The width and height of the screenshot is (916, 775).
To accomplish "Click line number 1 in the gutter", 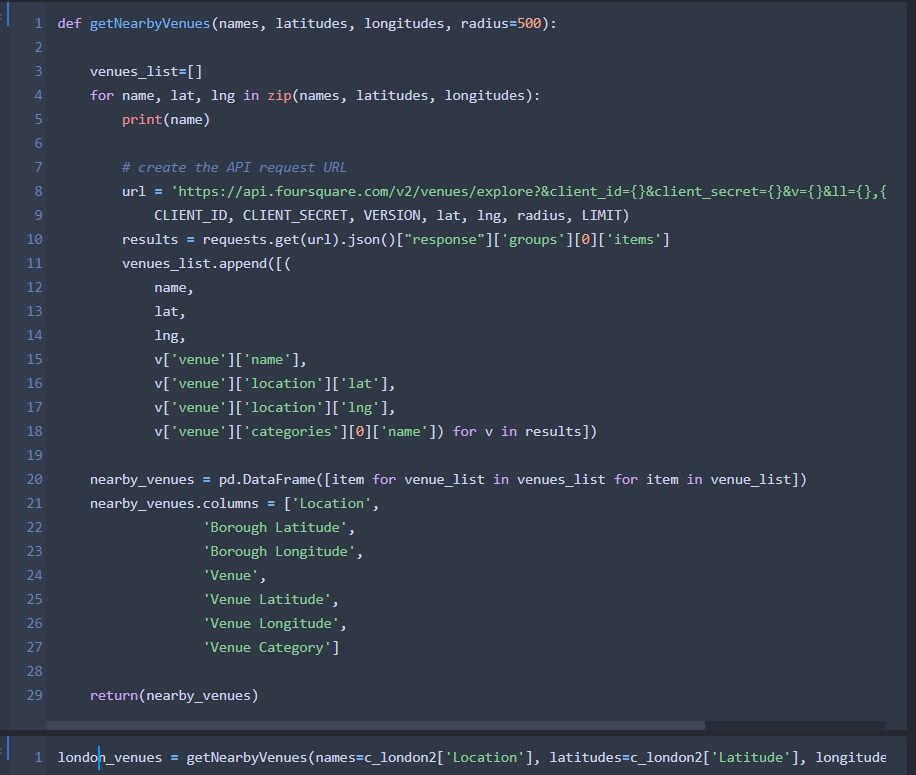I will click(37, 23).
